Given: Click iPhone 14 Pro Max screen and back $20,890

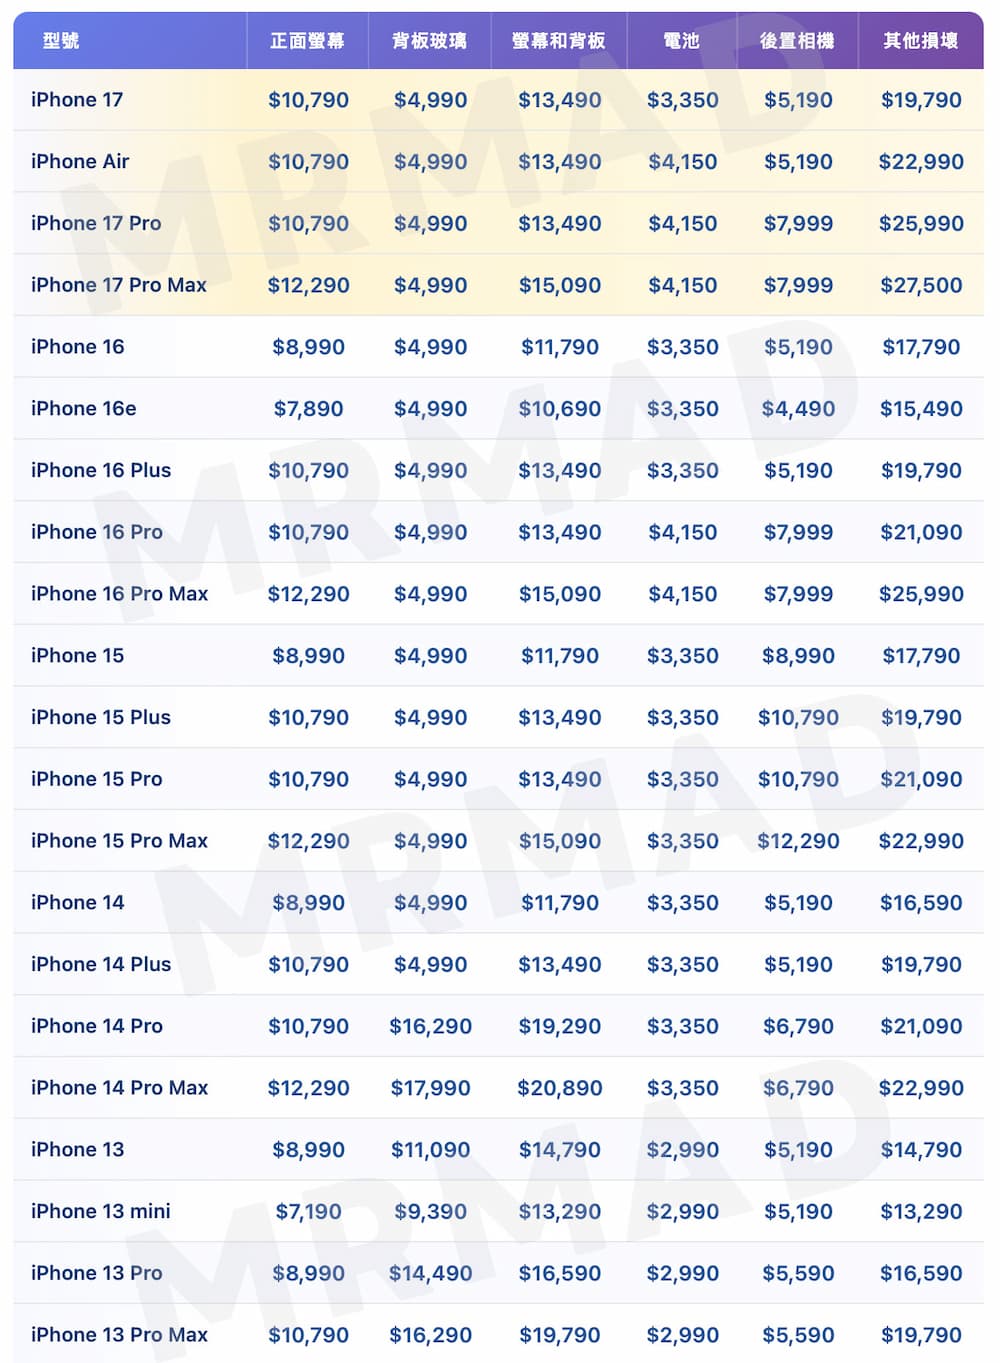Looking at the screenshot, I should (x=560, y=1088).
